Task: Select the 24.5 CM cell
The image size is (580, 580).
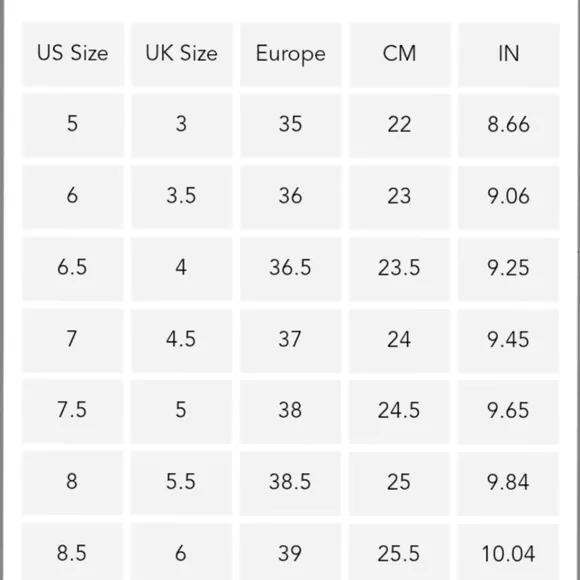Action: [399, 412]
